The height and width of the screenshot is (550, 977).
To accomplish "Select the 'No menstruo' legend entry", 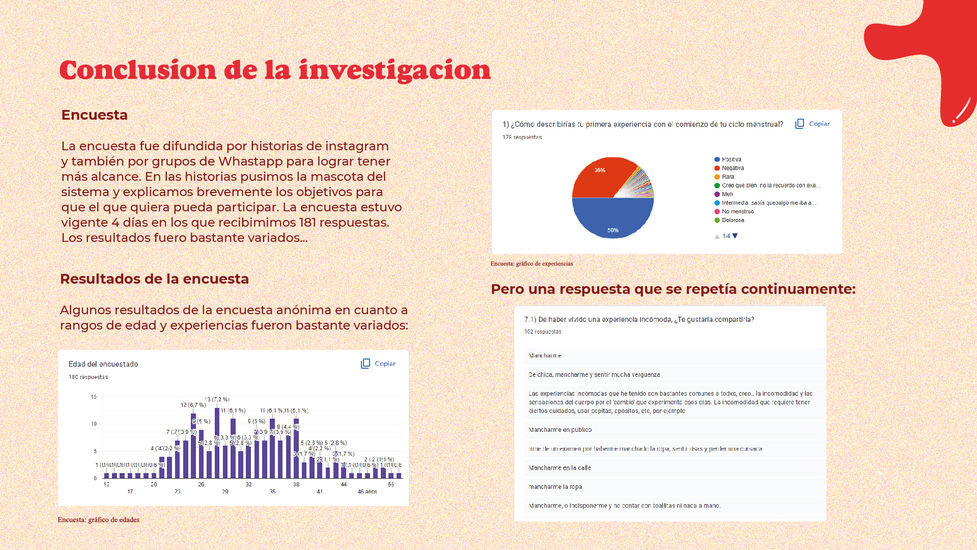I will [734, 212].
